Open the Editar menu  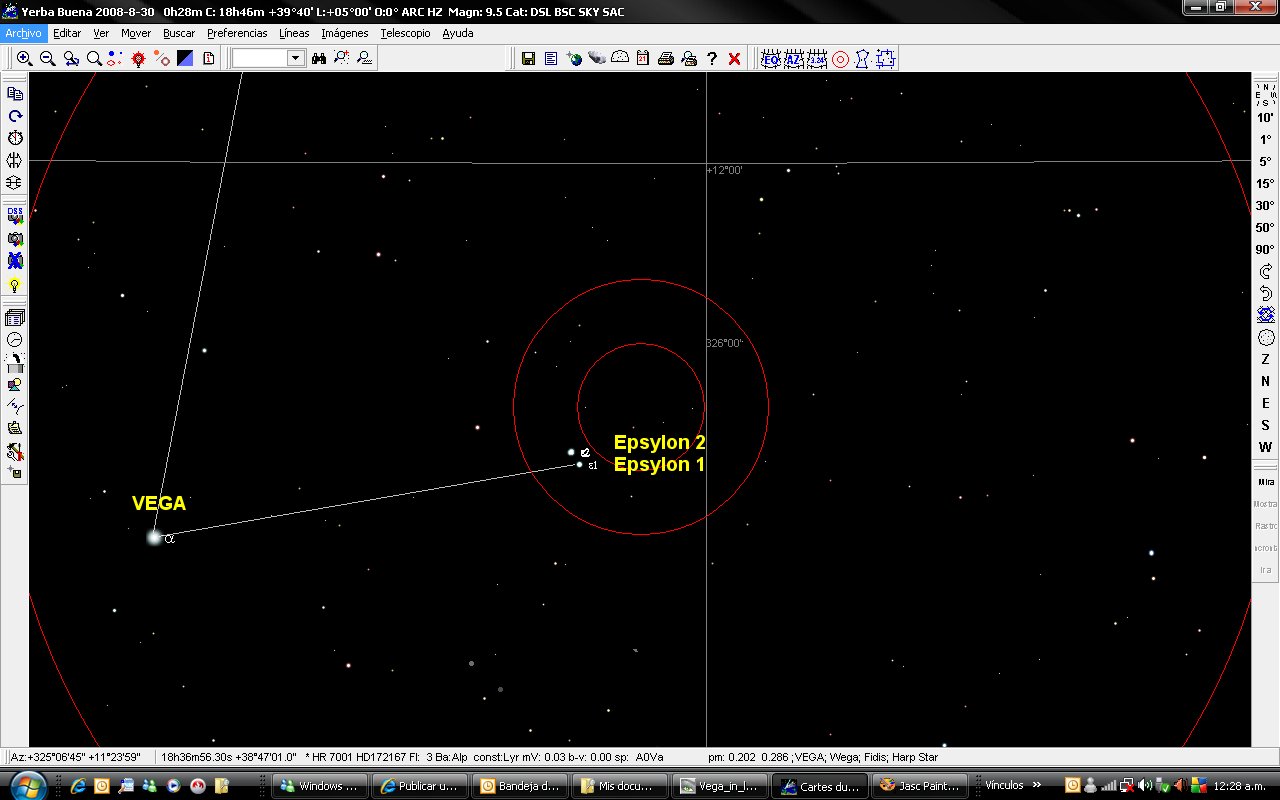click(x=67, y=33)
